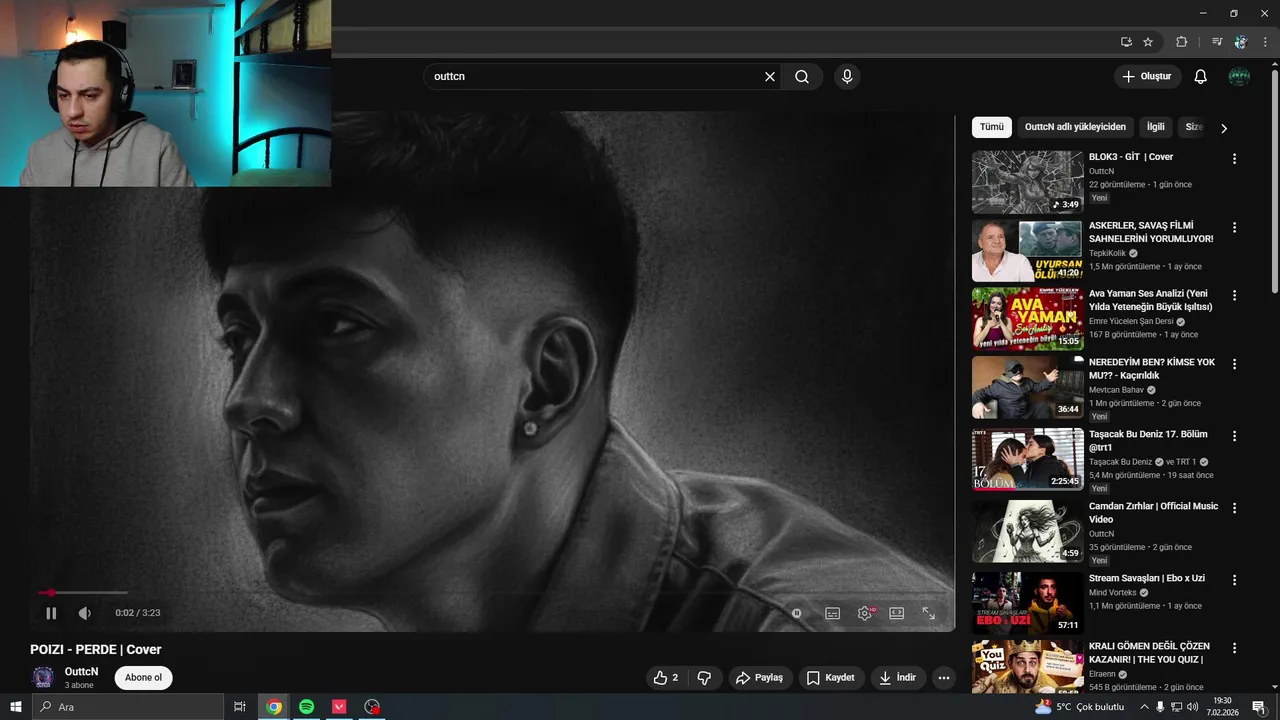Open KRALI GÖMEN DEĞİL ÇÖZEN video title
The image size is (1280, 720).
pyautogui.click(x=1149, y=653)
